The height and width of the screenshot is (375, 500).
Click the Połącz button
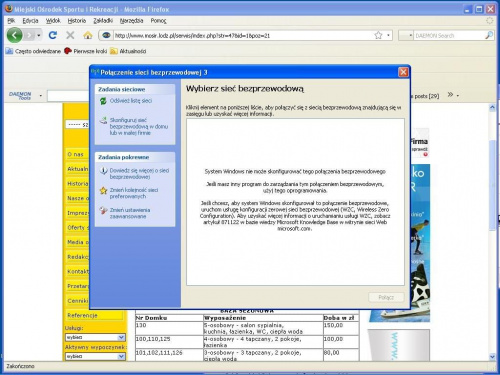point(386,297)
